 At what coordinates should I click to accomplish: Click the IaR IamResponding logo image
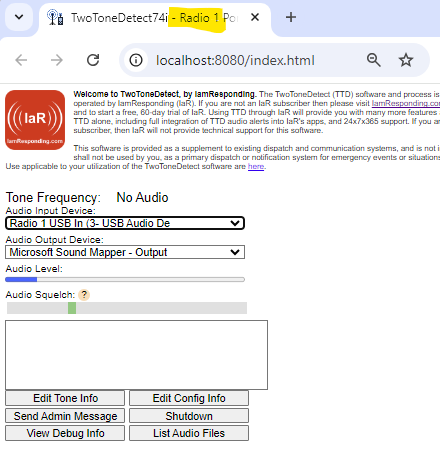pyautogui.click(x=35, y=120)
